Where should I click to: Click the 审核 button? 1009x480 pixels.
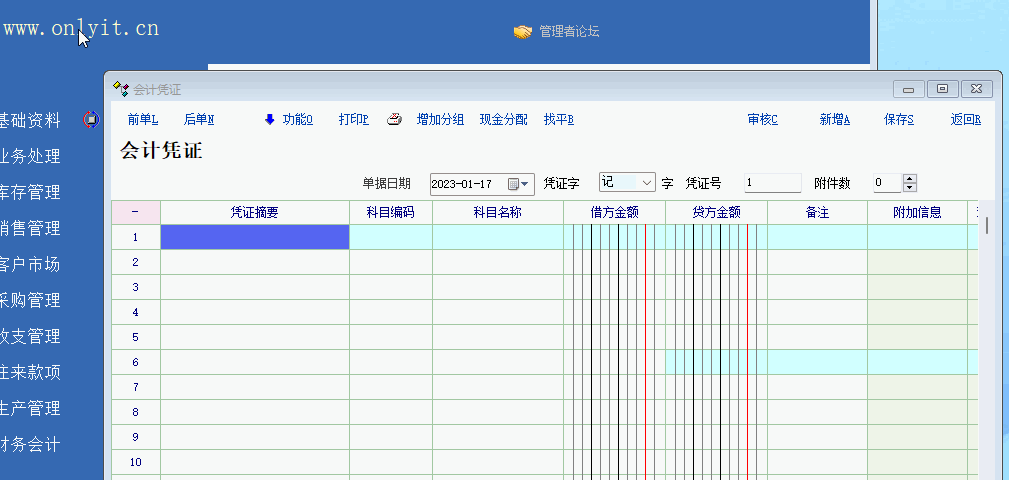(762, 120)
